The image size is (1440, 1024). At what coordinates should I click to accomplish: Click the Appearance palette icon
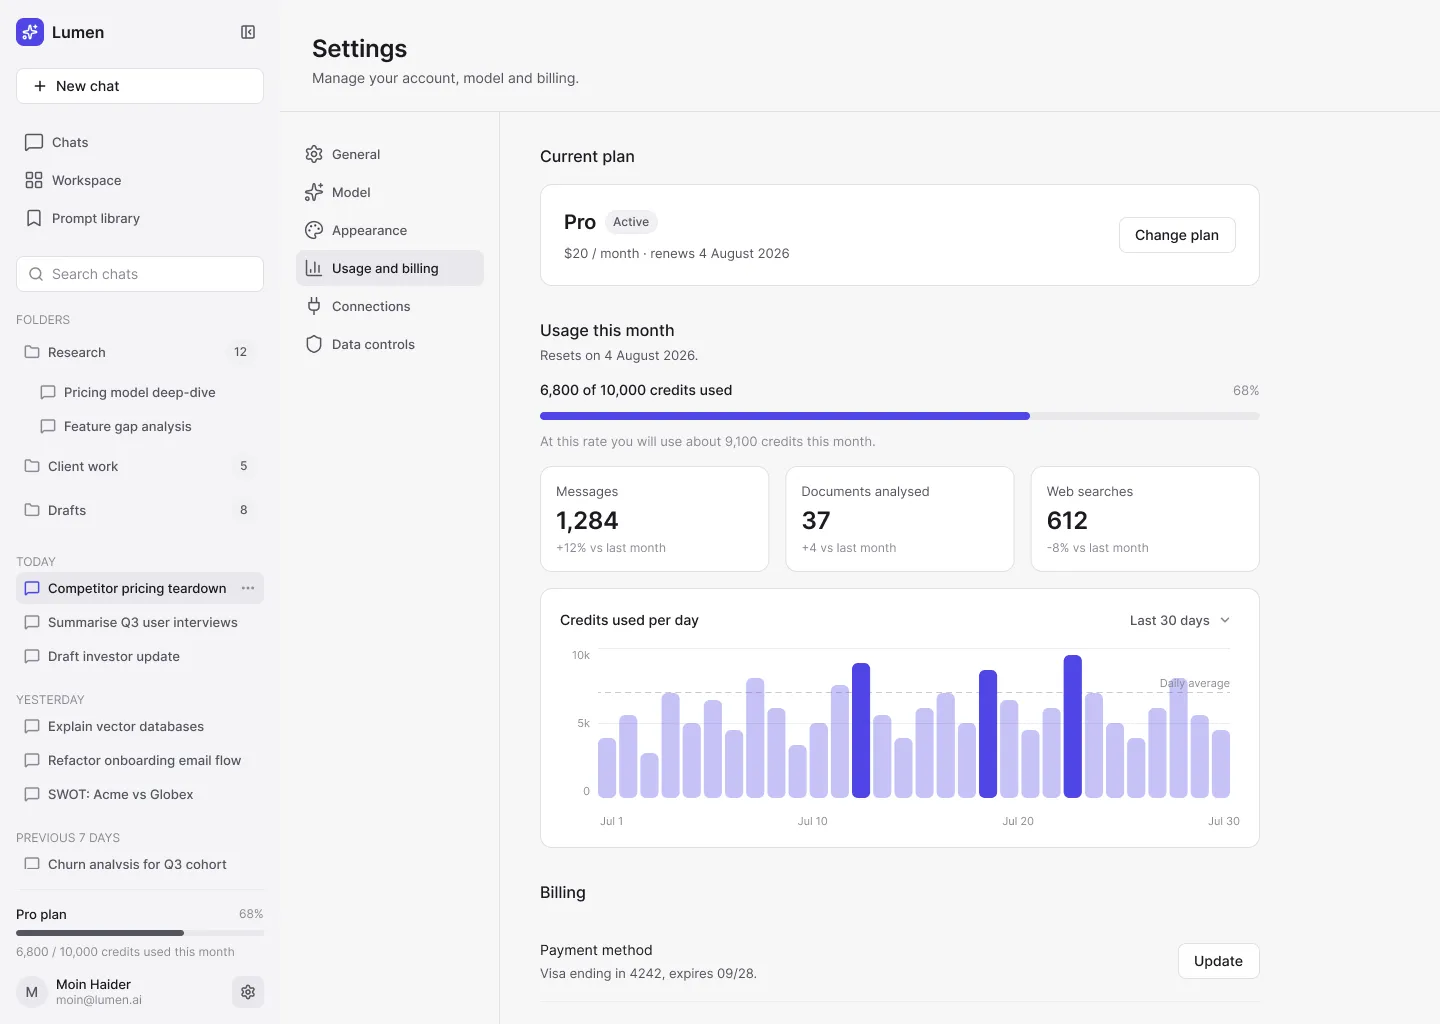(314, 230)
